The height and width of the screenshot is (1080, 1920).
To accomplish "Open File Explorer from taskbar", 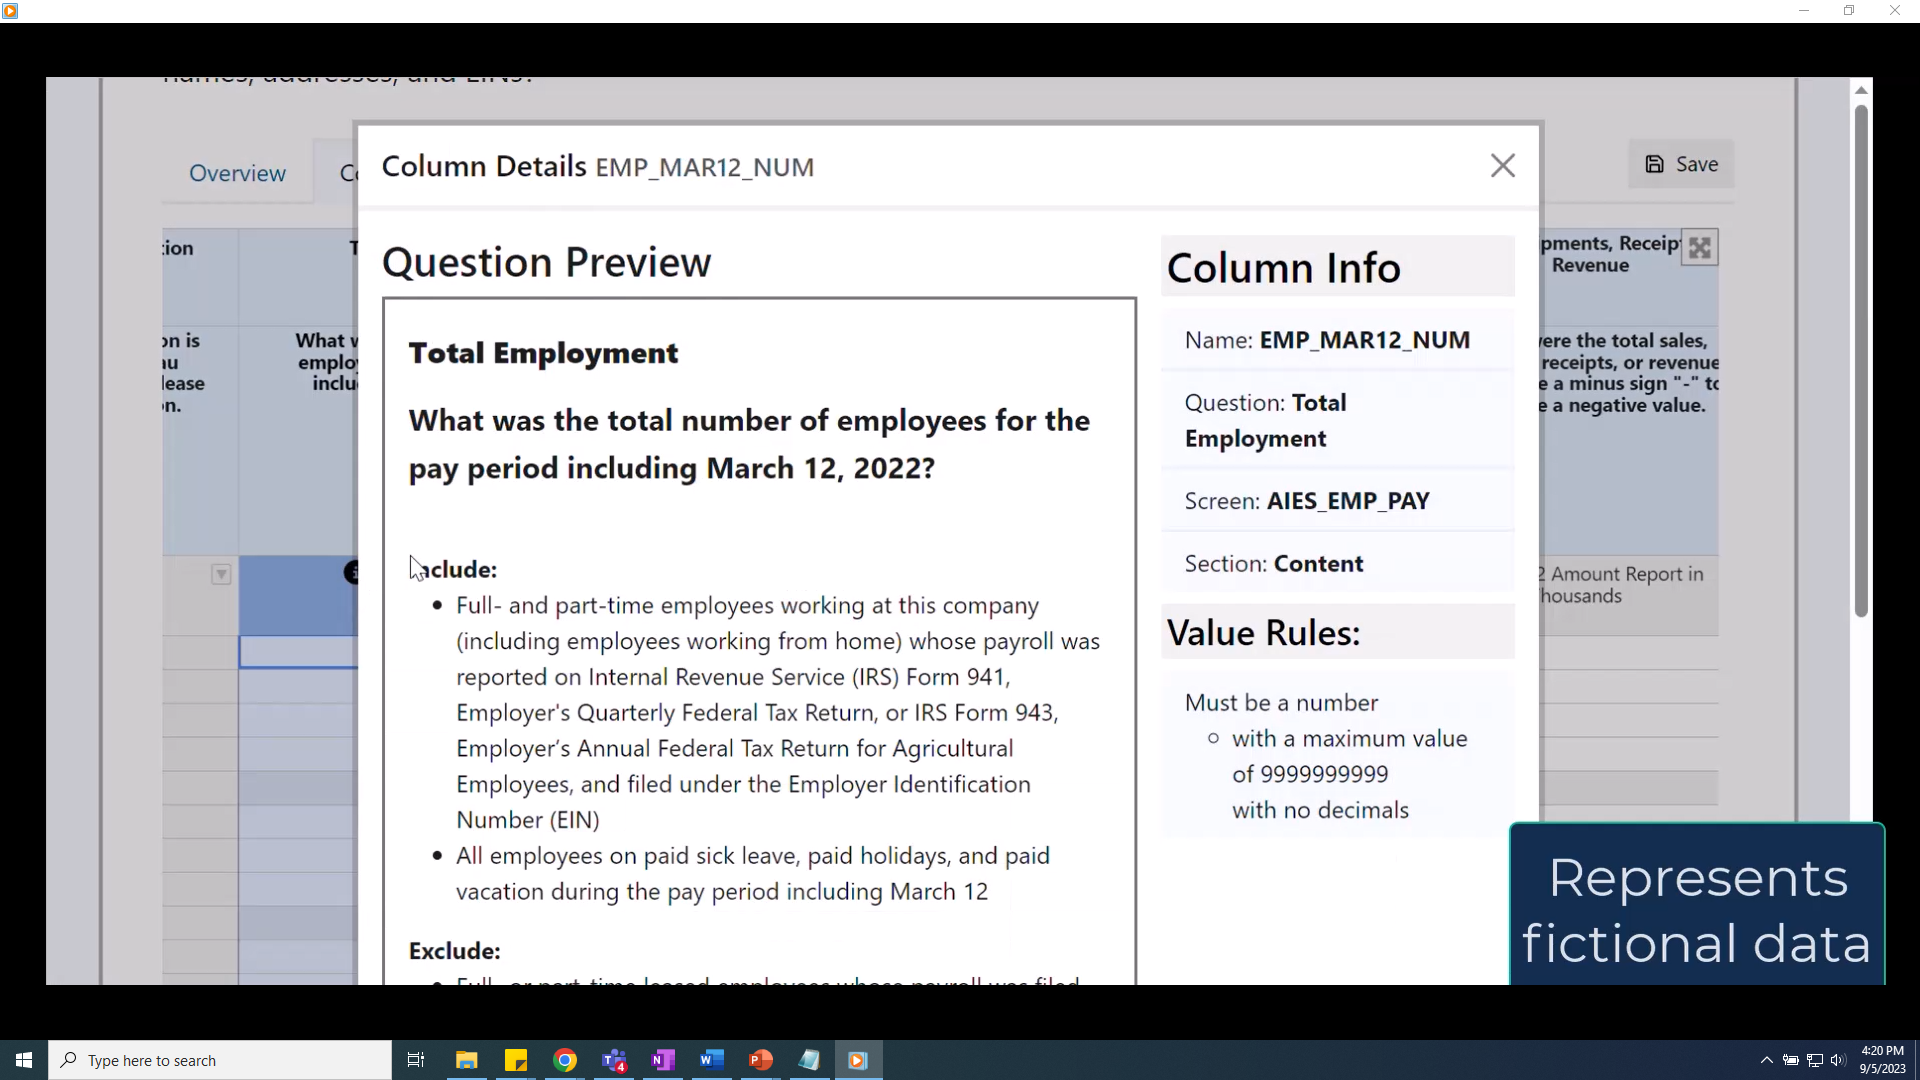I will tap(467, 1060).
